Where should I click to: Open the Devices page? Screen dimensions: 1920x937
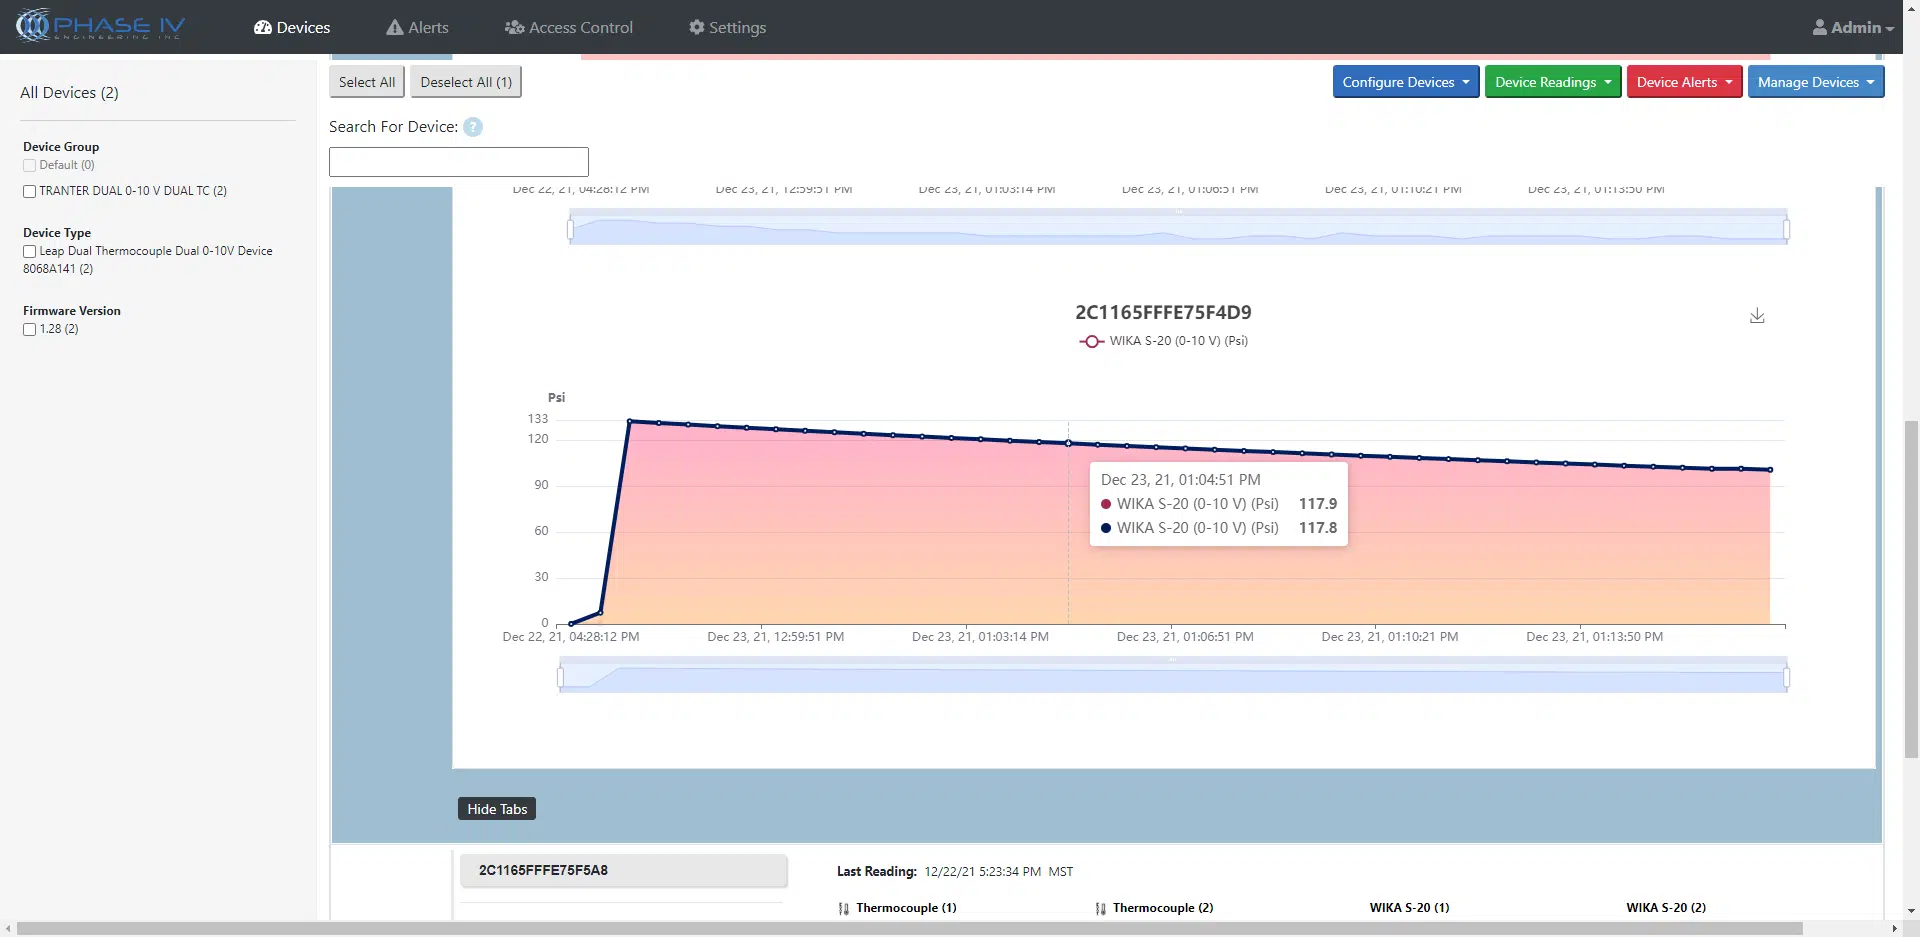pyautogui.click(x=292, y=27)
